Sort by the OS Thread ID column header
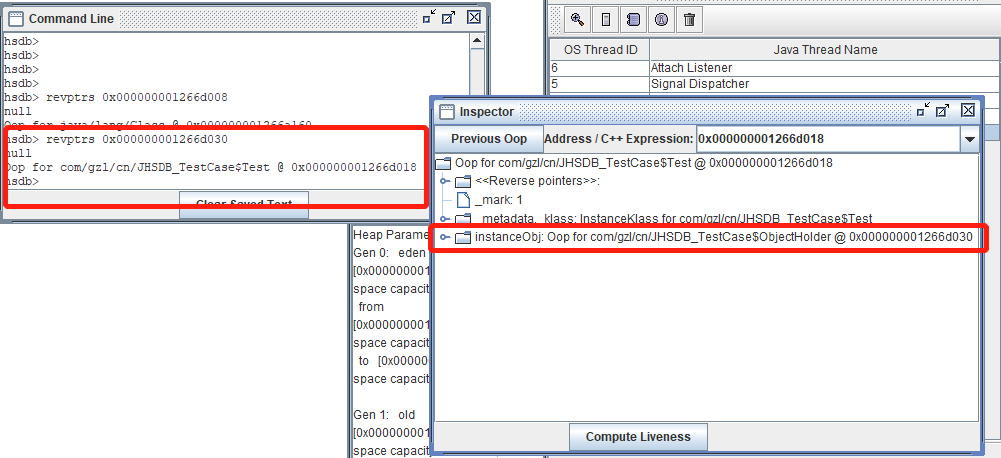Screen dimensions: 1001x458 click(x=600, y=49)
